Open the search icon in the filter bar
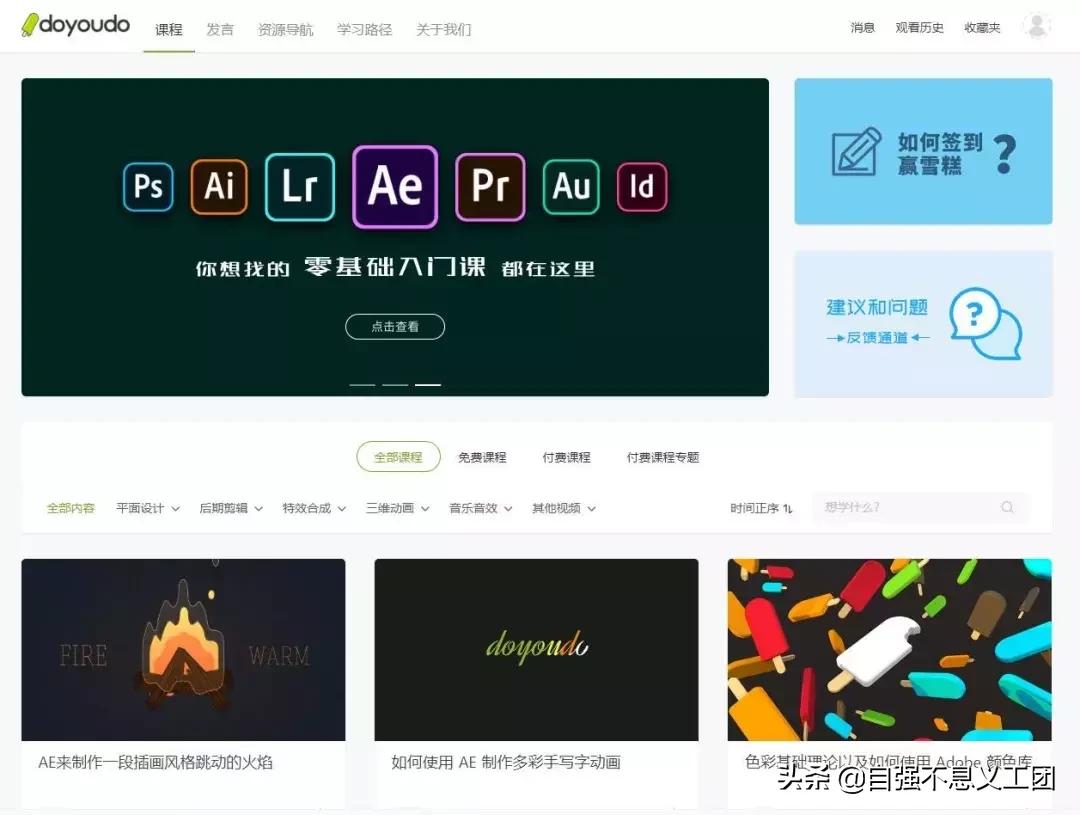Screen dimensions: 1080x815 (1007, 508)
